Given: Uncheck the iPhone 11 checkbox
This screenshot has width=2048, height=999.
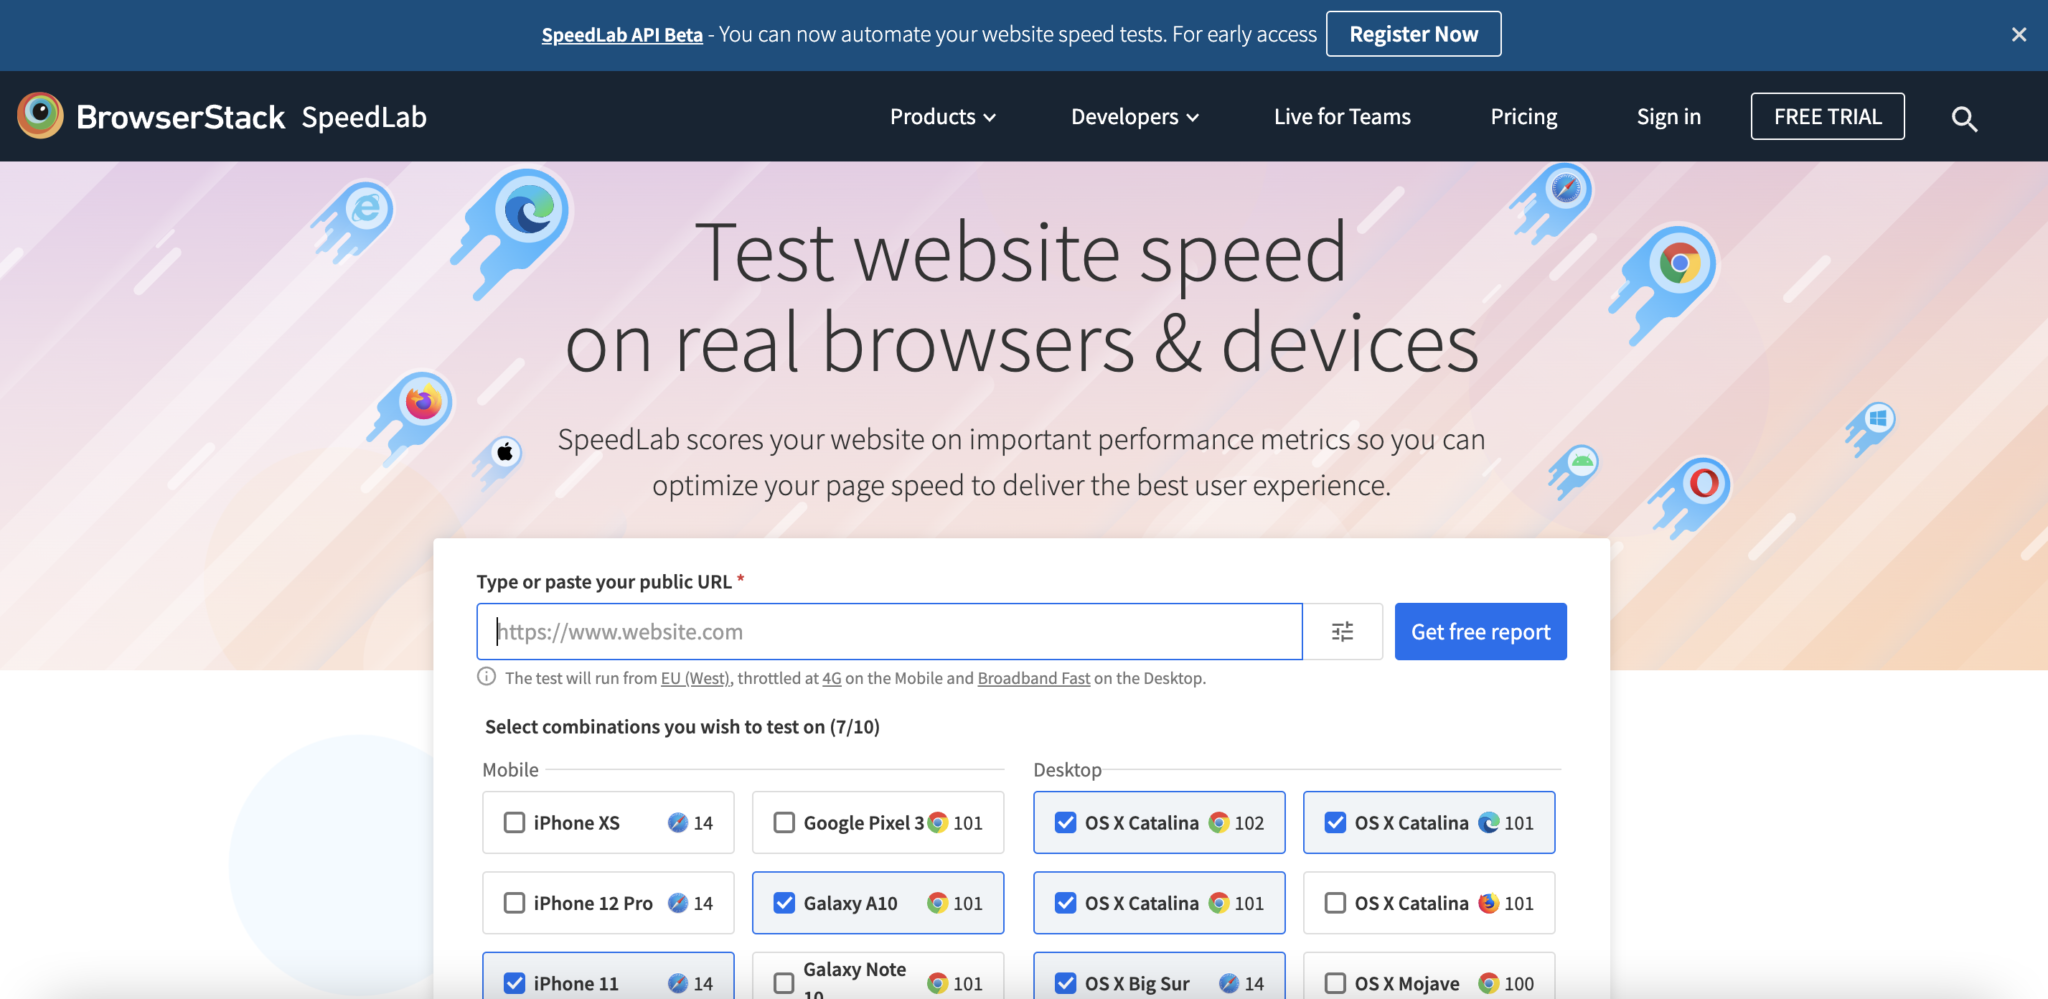Looking at the screenshot, I should click(514, 983).
